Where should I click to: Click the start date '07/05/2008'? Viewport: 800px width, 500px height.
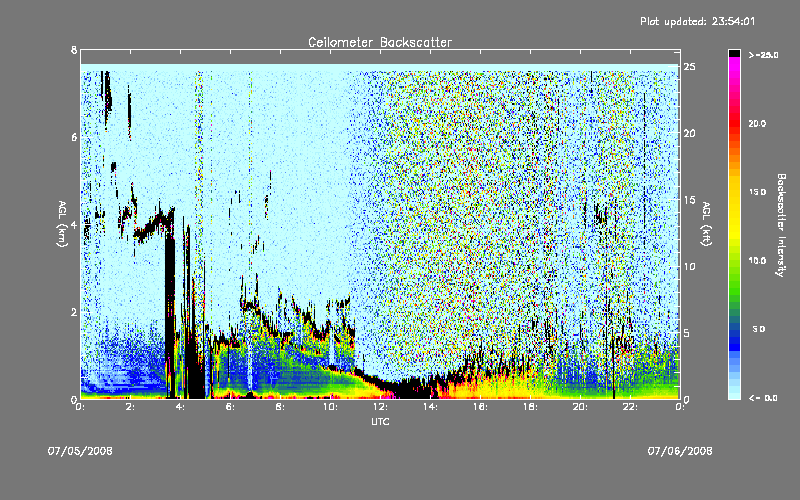coord(80,451)
